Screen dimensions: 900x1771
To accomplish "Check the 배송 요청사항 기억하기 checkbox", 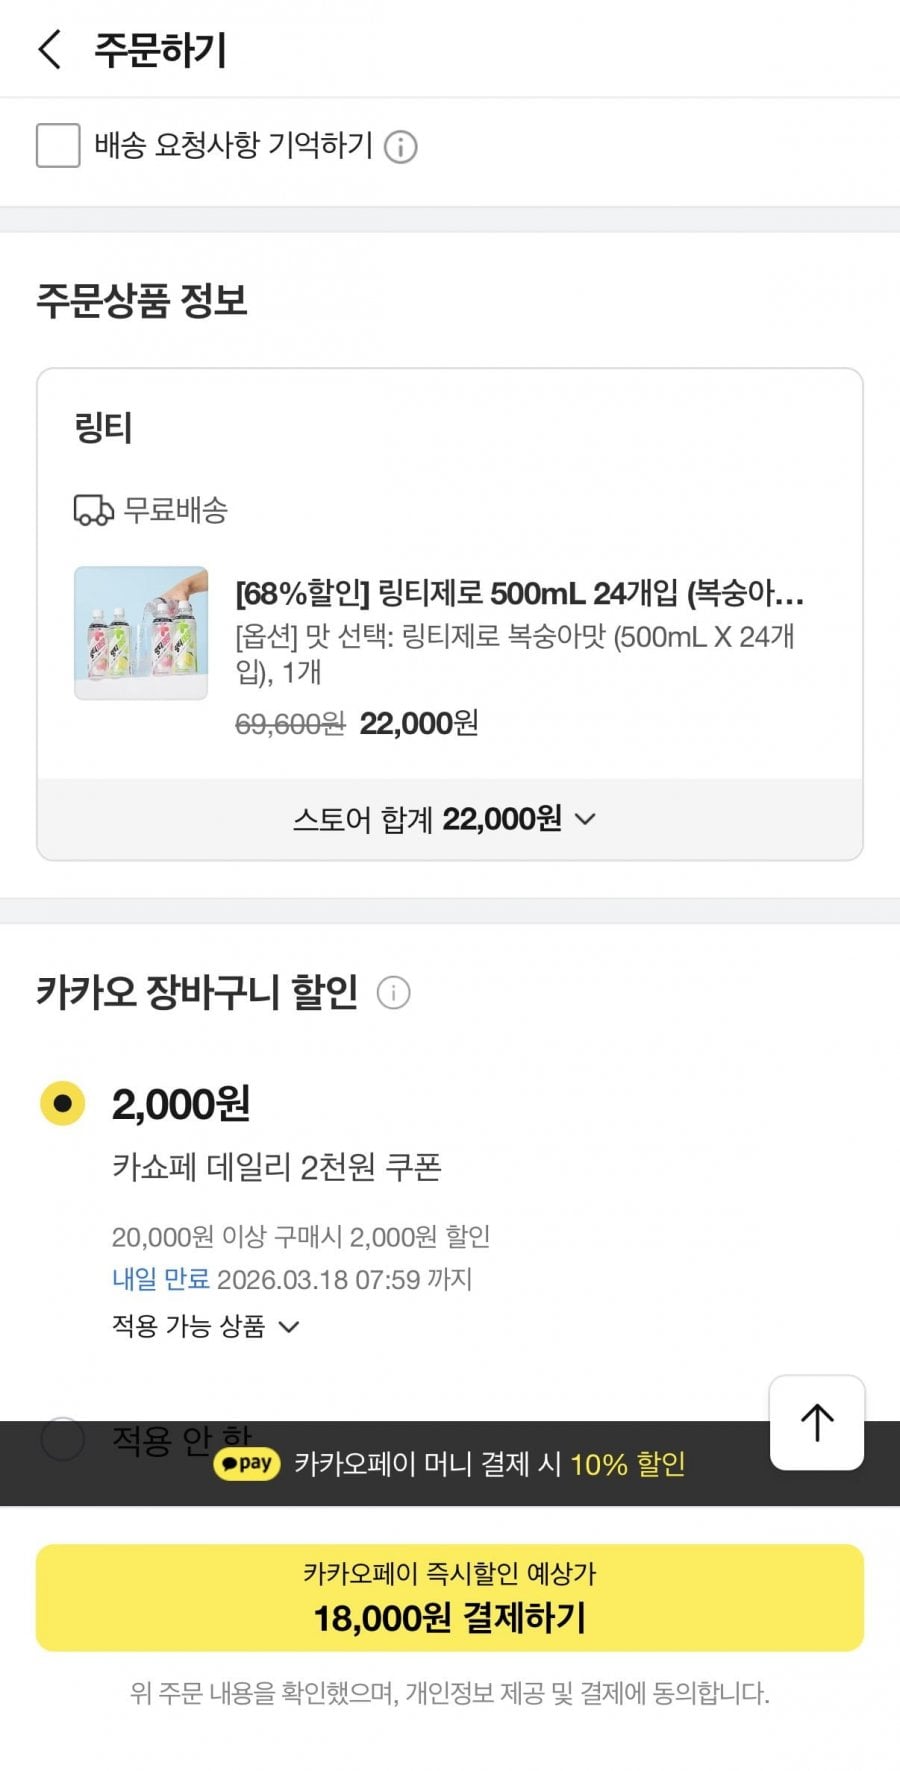I will pos(58,146).
